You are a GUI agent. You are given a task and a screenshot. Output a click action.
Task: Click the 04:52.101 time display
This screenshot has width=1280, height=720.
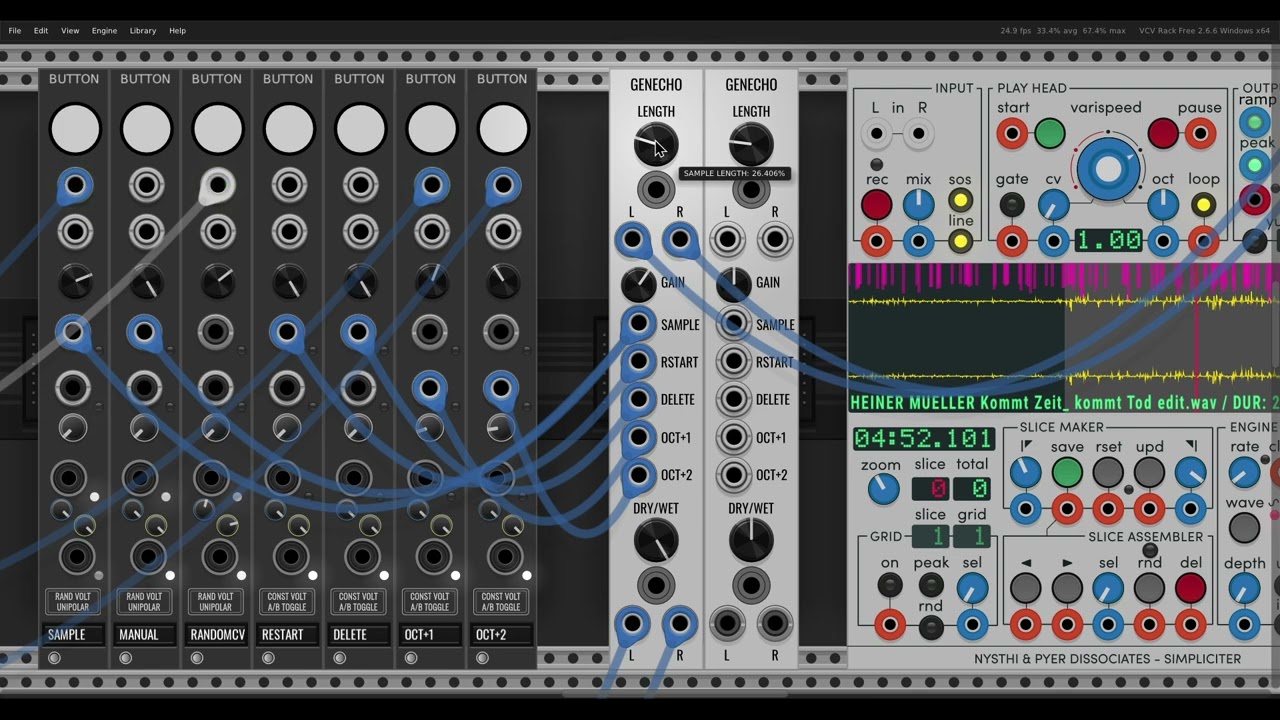pyautogui.click(x=923, y=438)
